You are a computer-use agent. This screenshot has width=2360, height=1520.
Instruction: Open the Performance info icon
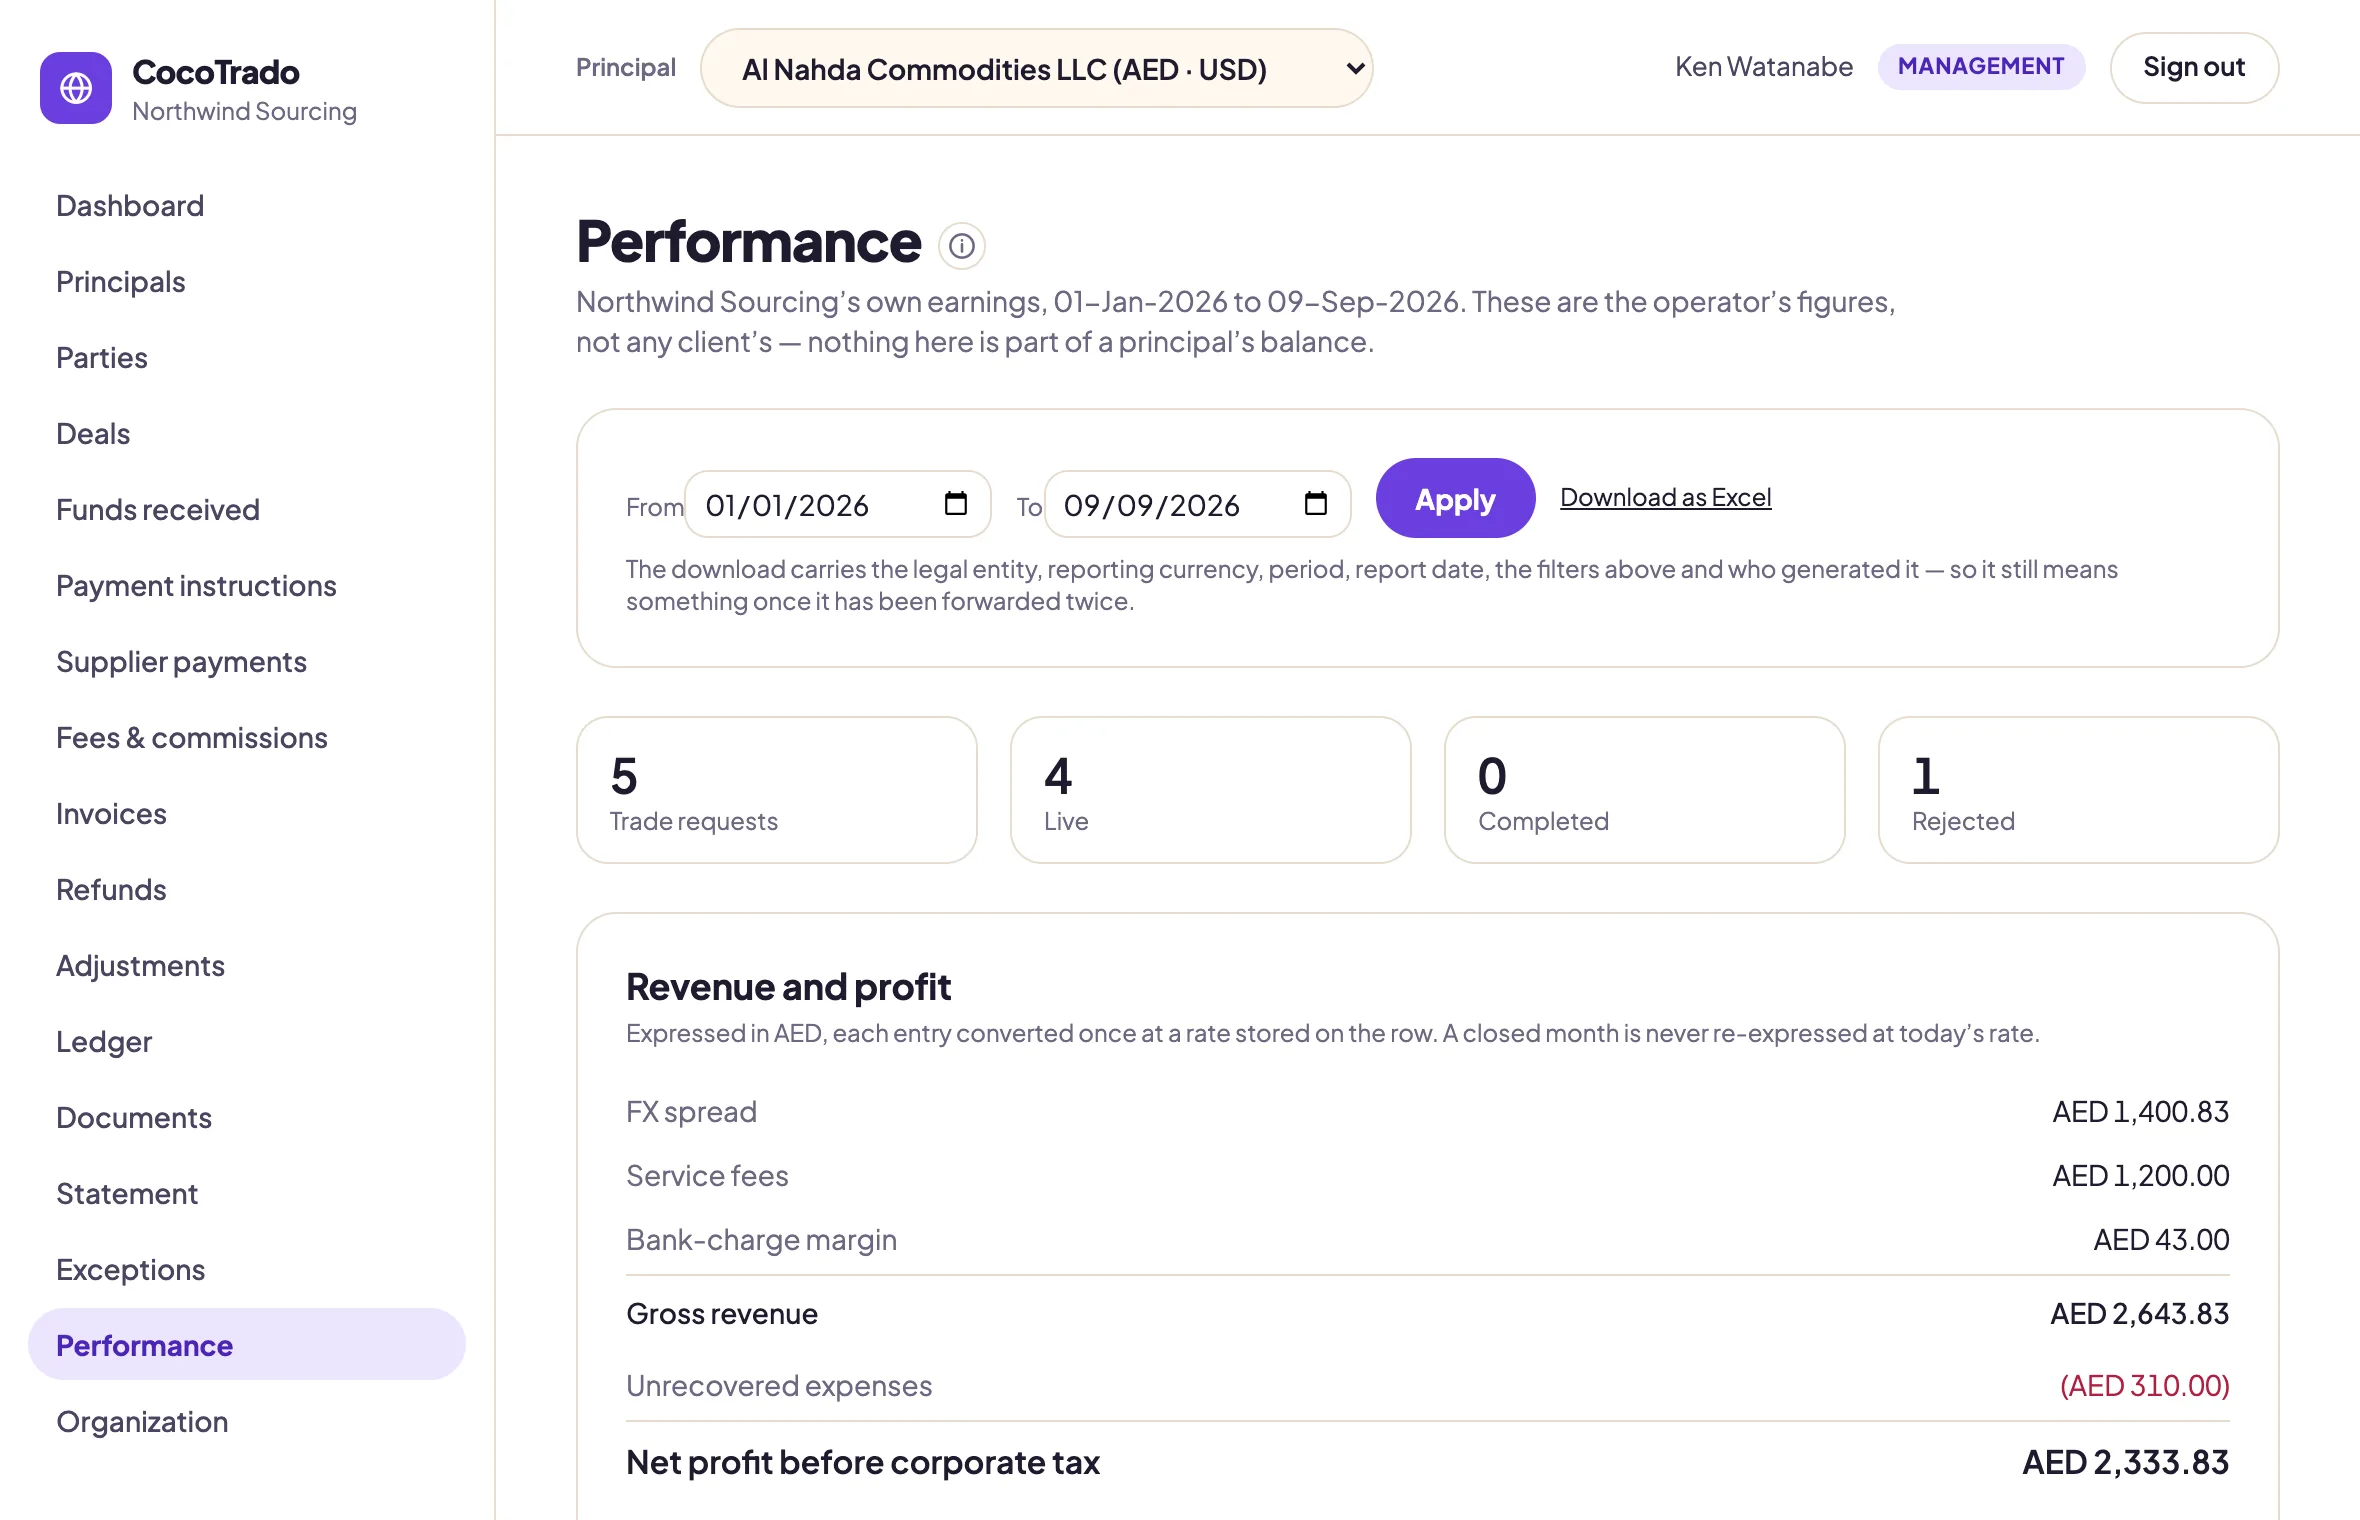(962, 246)
